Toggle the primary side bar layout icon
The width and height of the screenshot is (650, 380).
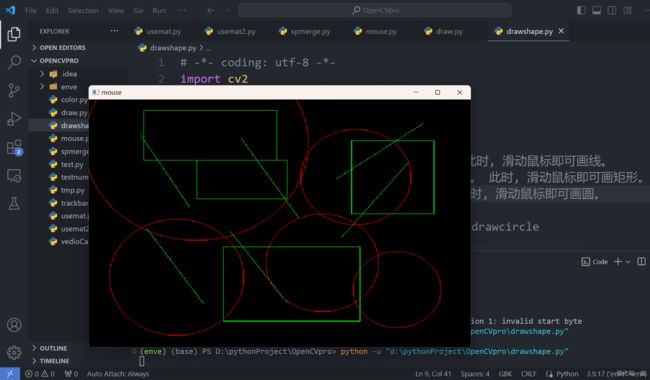[x=581, y=10]
